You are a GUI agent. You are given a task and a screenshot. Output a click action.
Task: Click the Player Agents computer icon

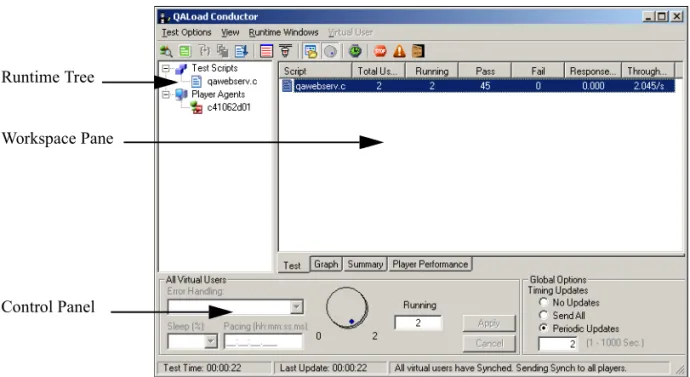(181, 95)
